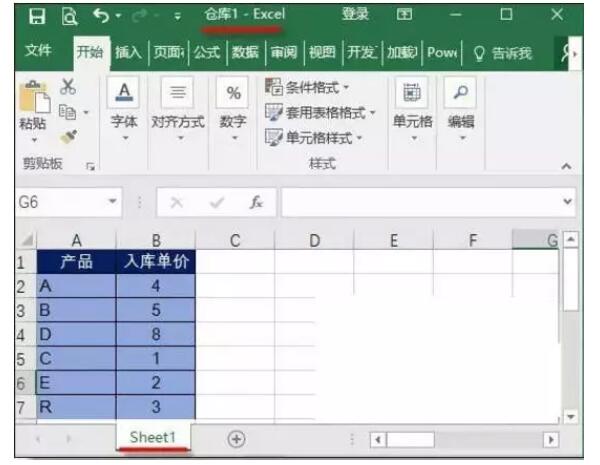Click the vertical scrollbar down arrow
The width and height of the screenshot is (600, 465).
click(x=571, y=416)
